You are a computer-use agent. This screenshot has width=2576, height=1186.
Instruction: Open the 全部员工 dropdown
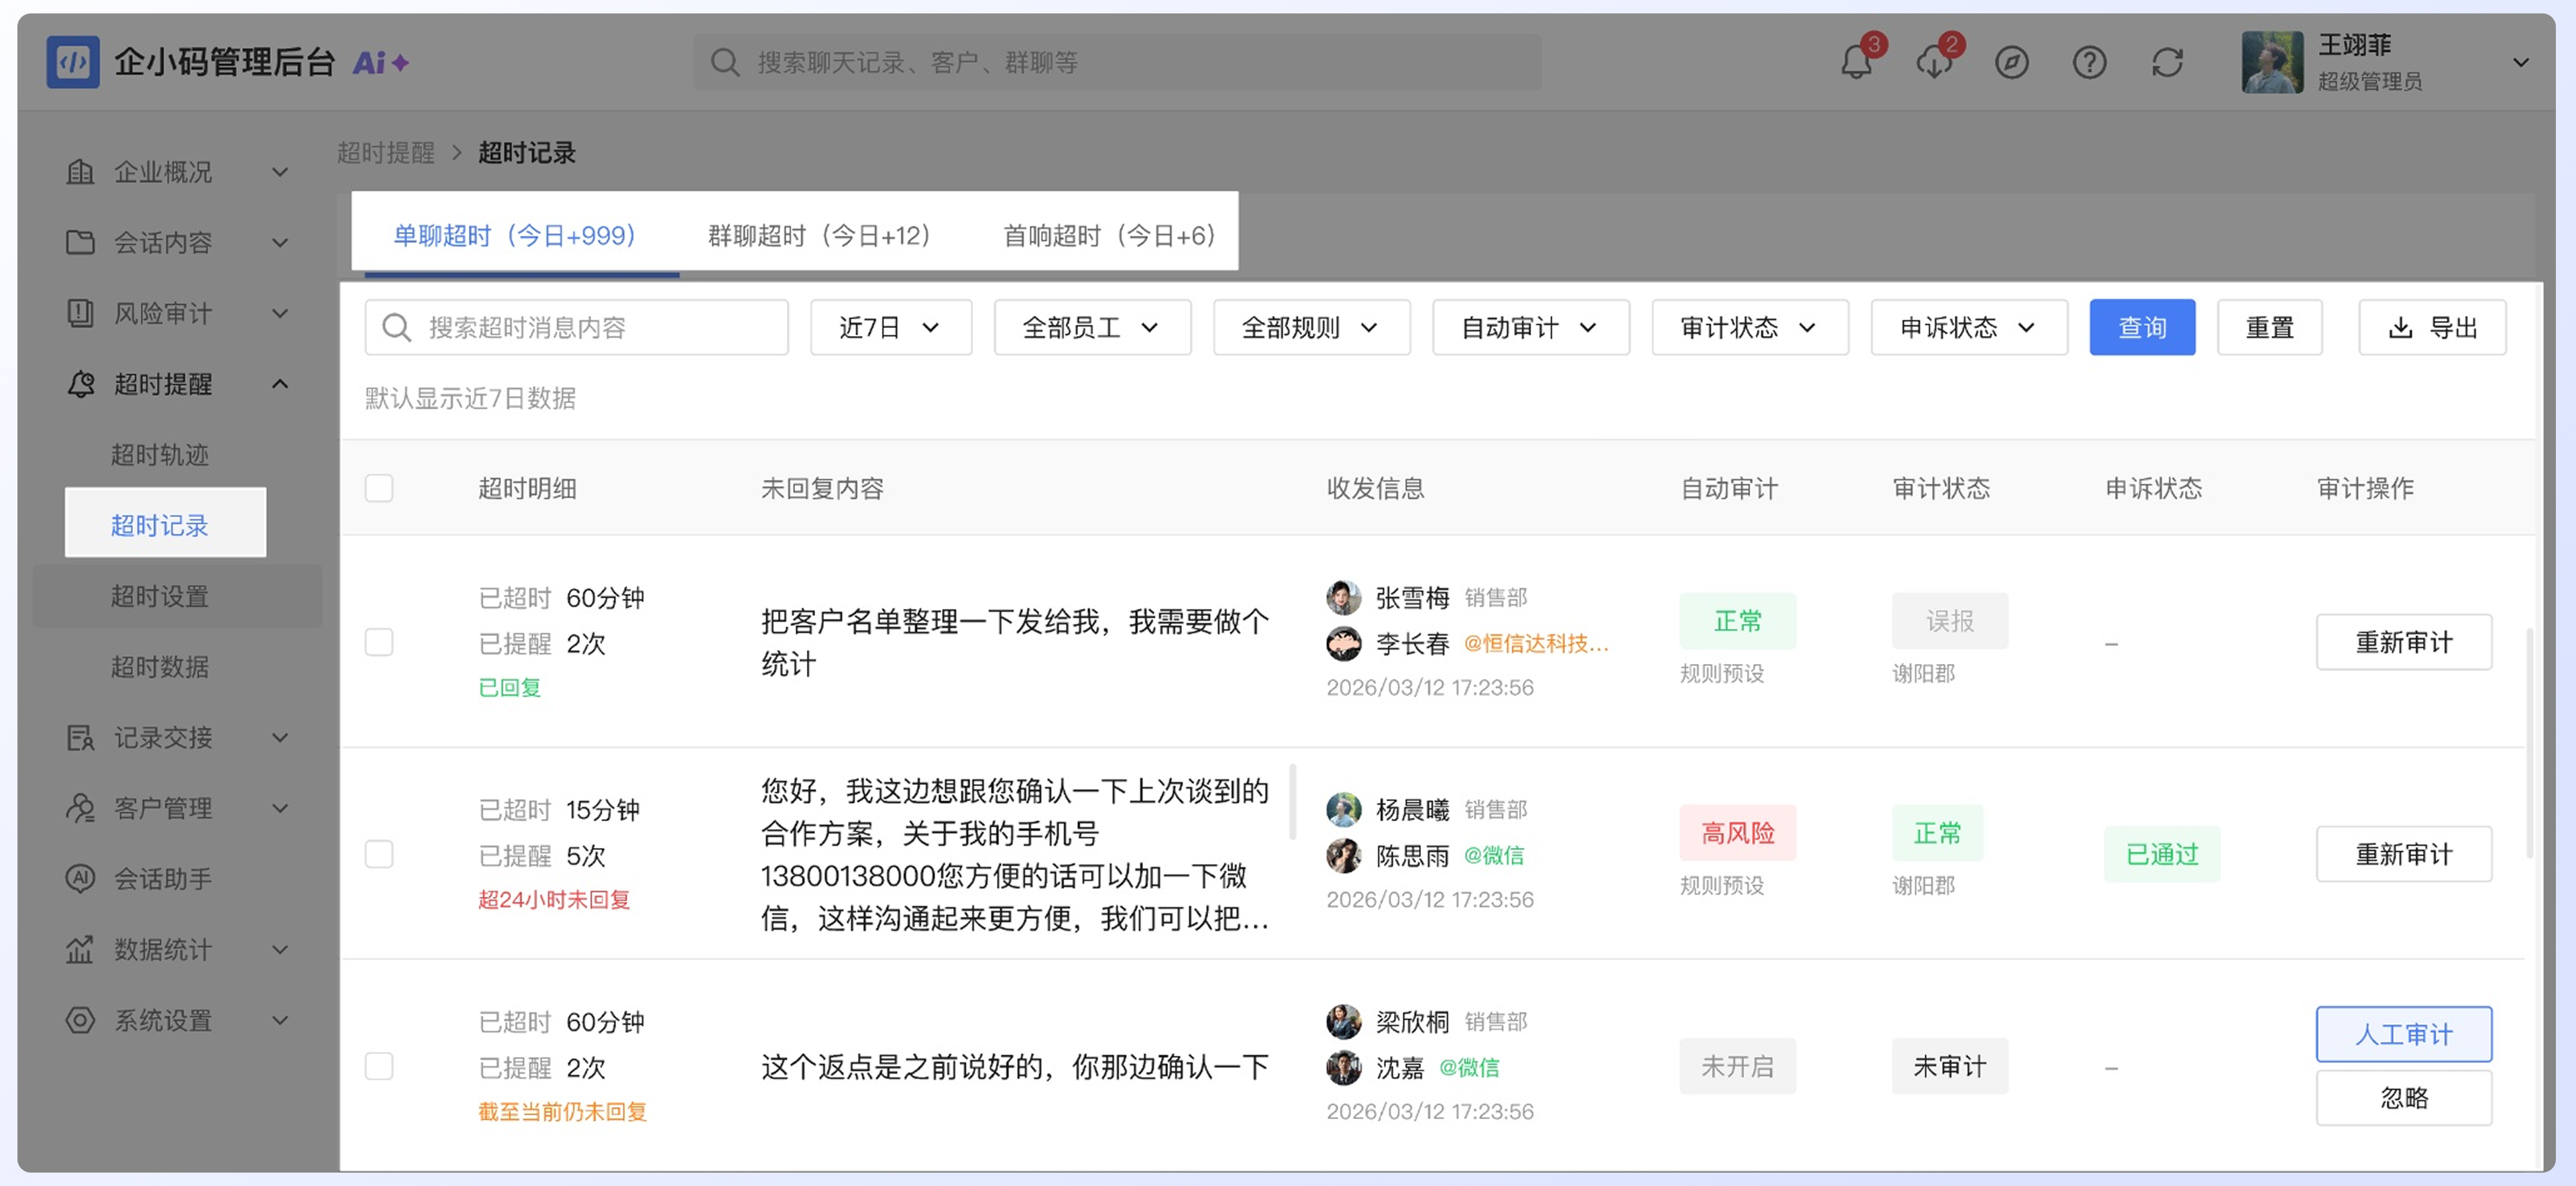coord(1092,327)
